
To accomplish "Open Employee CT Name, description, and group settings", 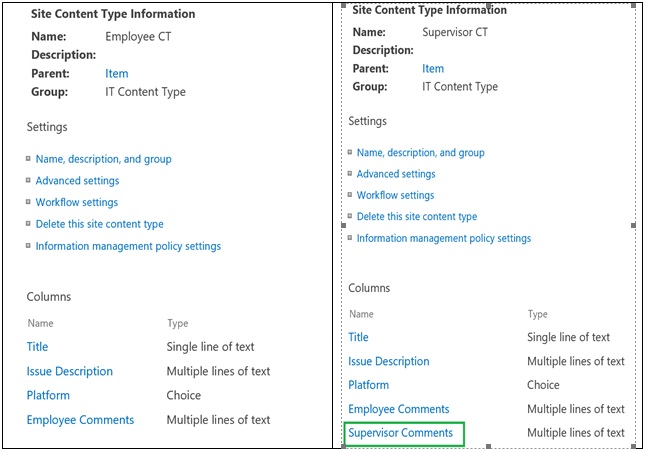I will point(103,159).
